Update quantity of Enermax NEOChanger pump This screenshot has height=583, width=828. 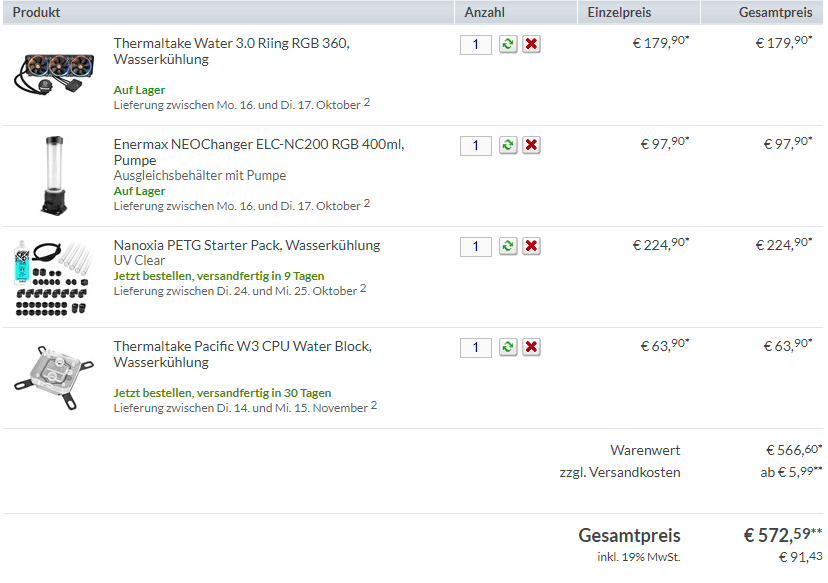pos(508,145)
